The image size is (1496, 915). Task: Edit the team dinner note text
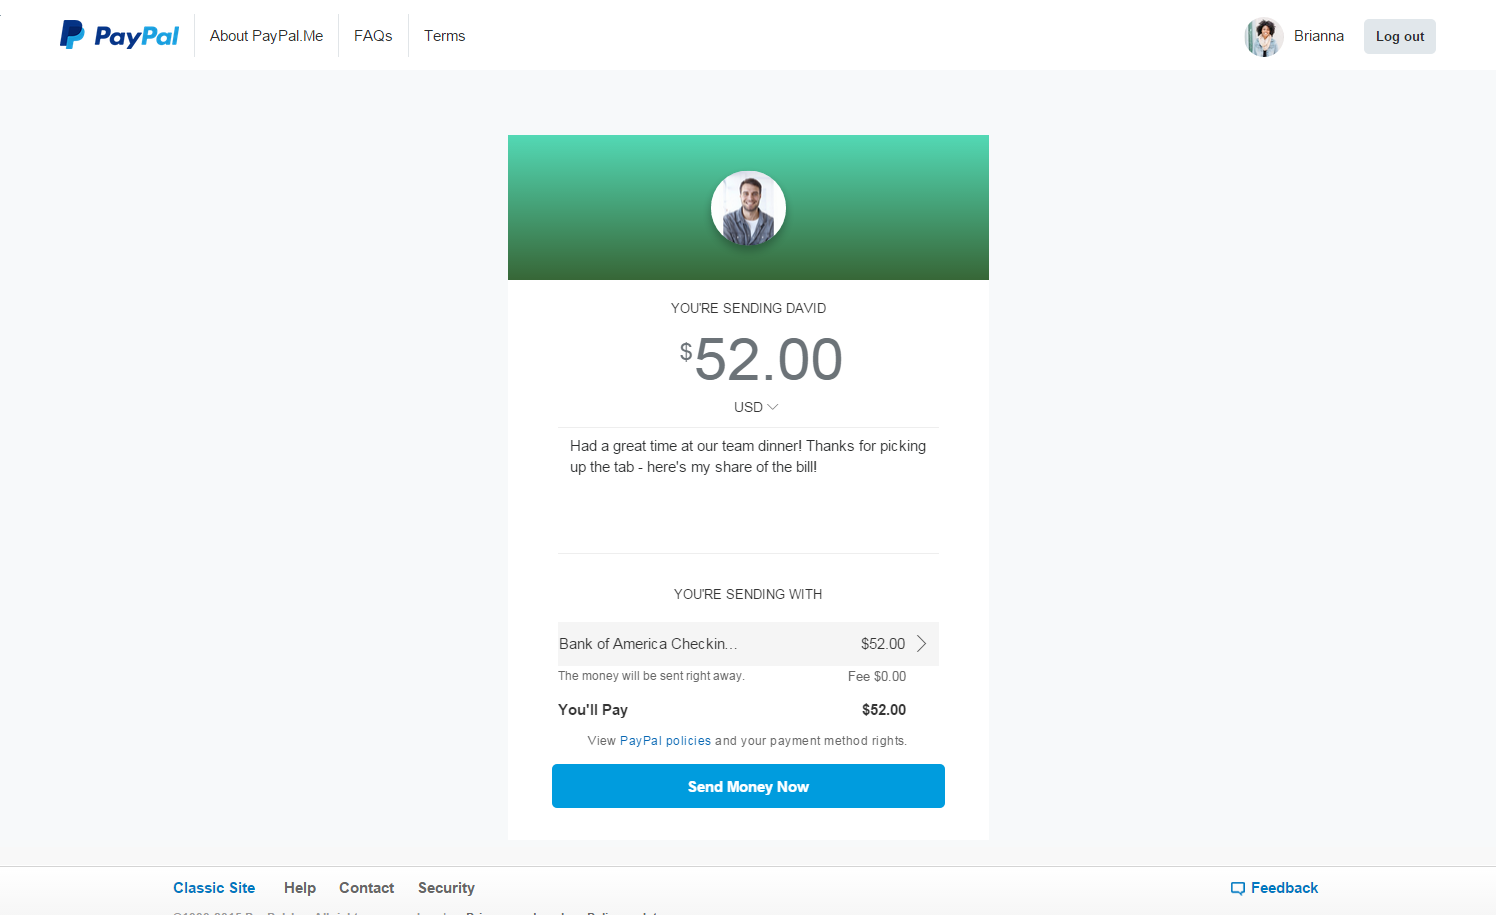coord(748,490)
